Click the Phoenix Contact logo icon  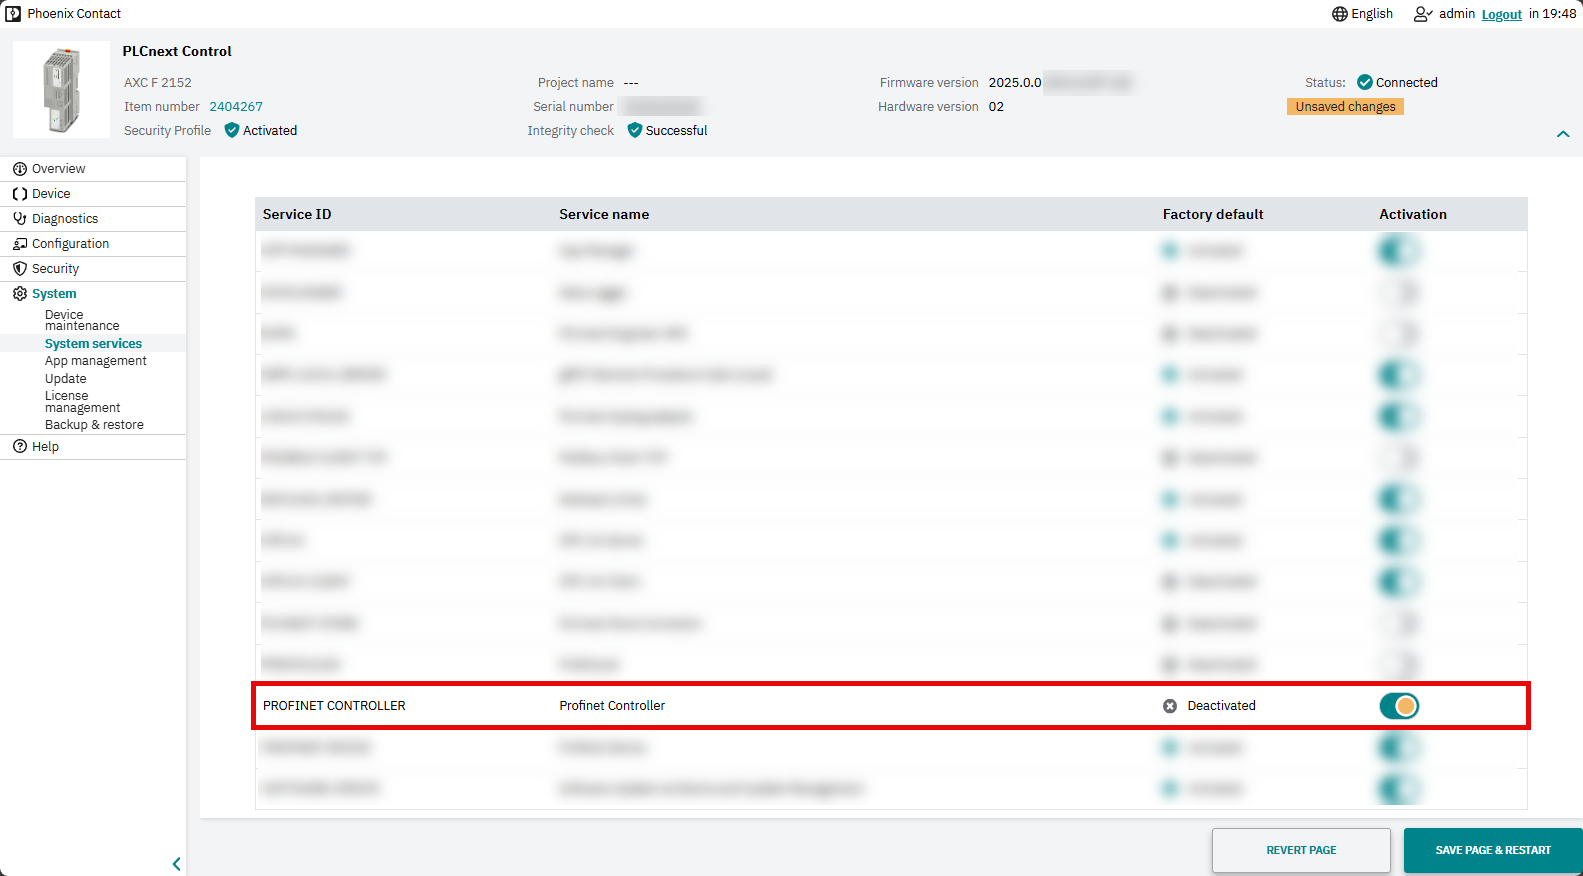[13, 14]
